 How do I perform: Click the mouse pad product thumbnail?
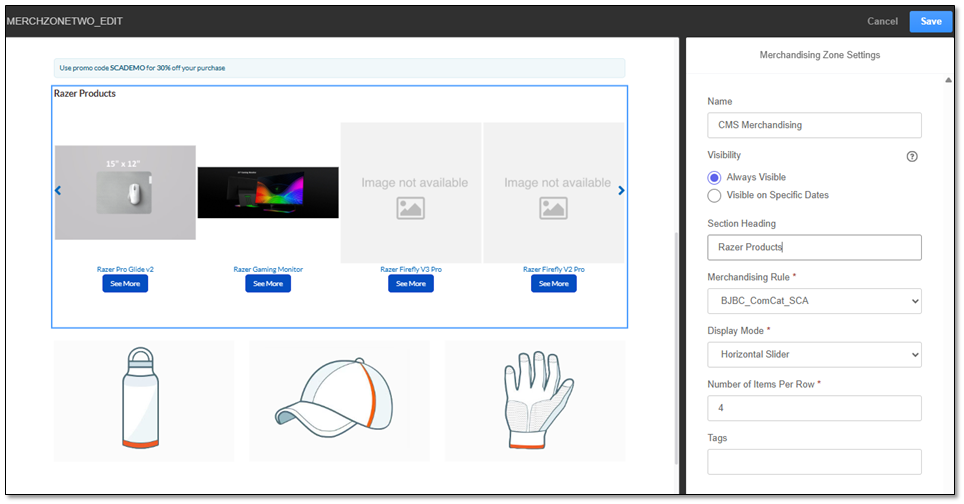pos(125,192)
